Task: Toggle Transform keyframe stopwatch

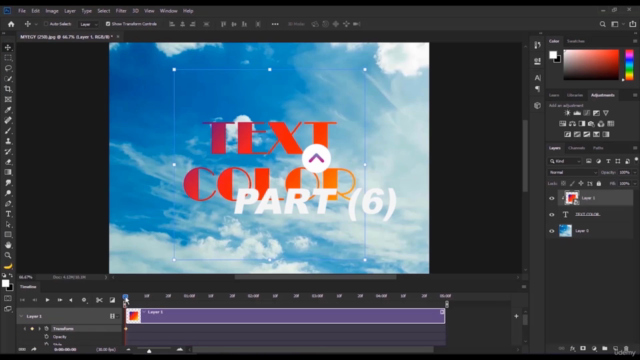Action: coord(47,329)
